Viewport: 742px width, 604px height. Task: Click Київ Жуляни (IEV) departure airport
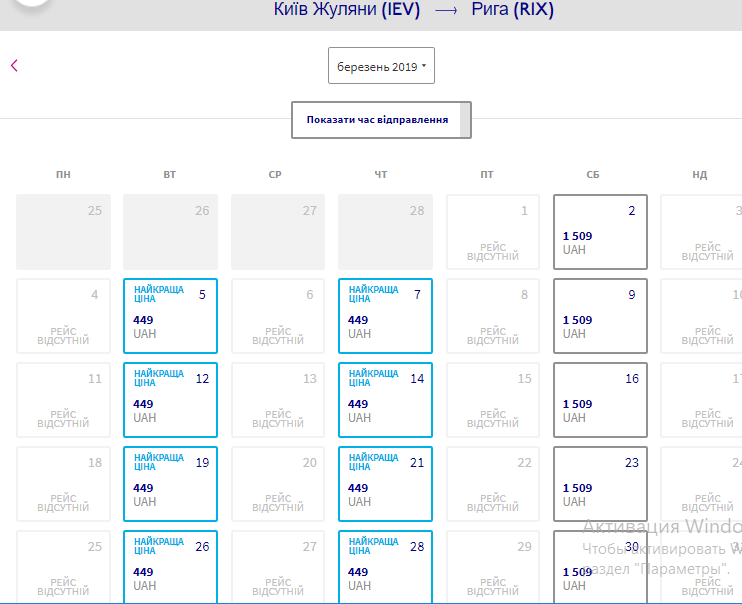click(x=347, y=10)
